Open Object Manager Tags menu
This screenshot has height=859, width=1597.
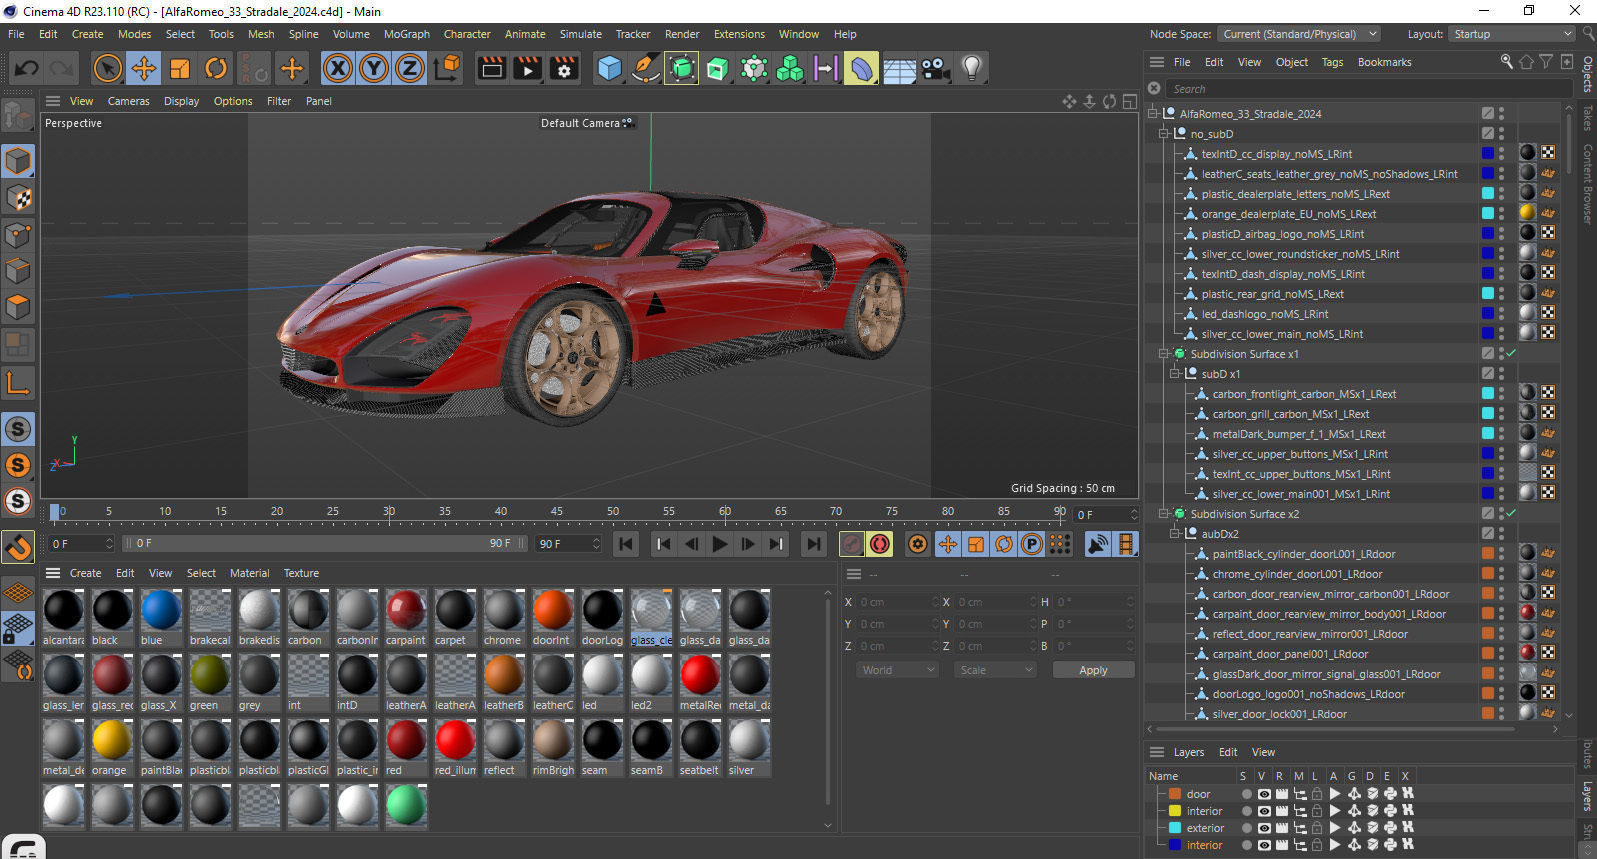click(1332, 62)
